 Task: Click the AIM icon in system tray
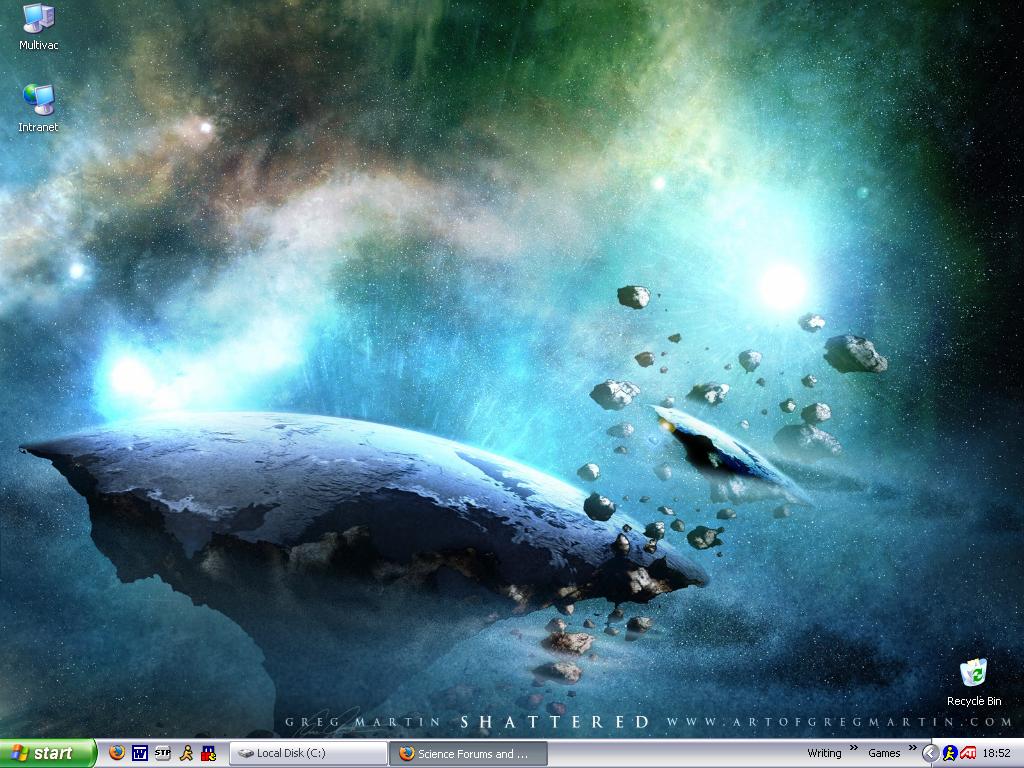pos(950,753)
